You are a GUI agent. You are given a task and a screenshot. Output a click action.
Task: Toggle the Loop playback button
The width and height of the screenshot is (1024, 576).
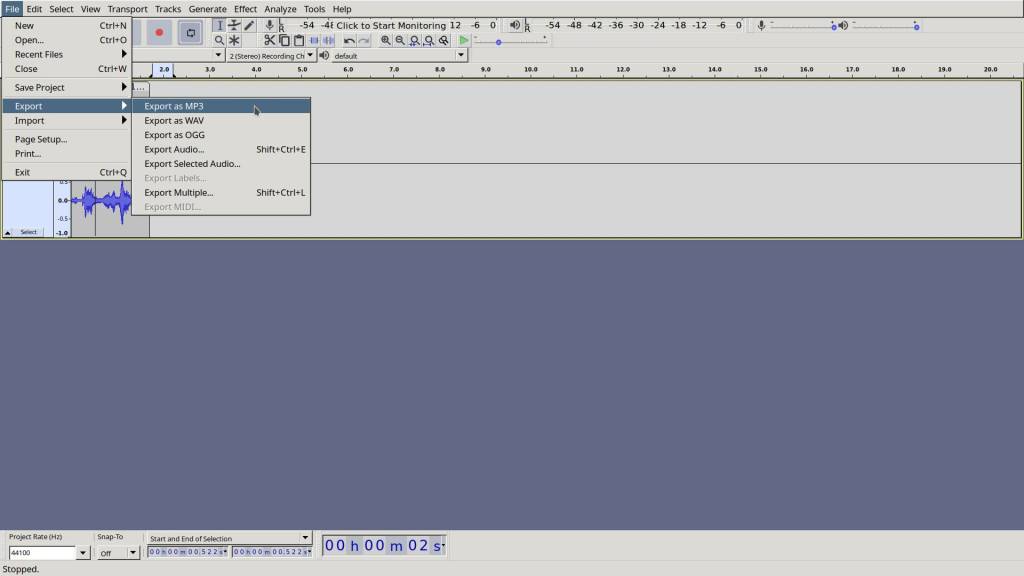[190, 33]
